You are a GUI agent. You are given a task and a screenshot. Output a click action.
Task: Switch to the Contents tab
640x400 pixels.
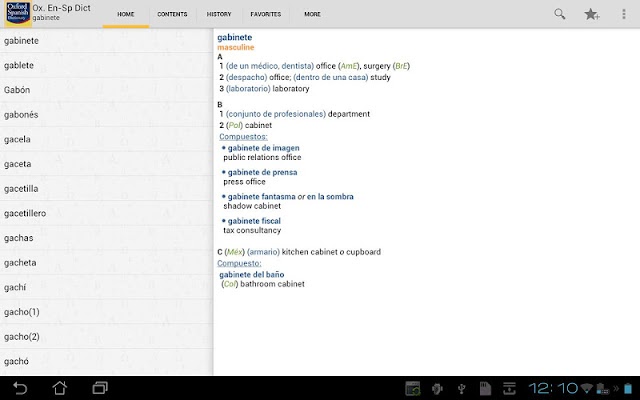(172, 14)
